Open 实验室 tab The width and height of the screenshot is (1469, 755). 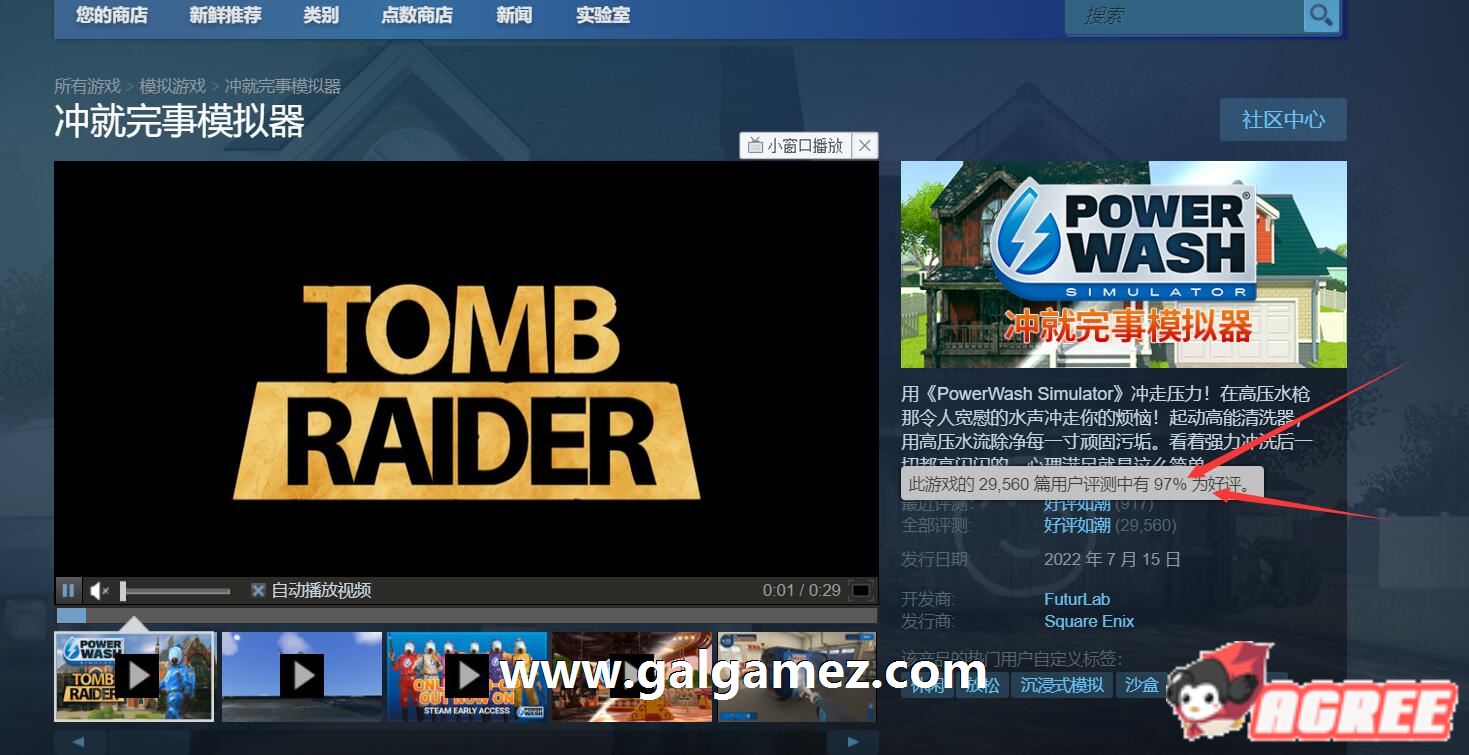(603, 15)
